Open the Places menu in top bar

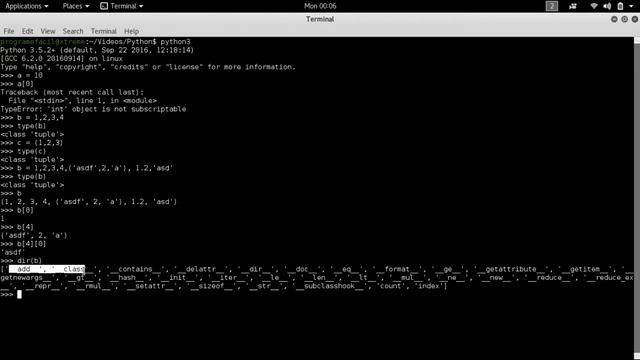[x=76, y=6]
